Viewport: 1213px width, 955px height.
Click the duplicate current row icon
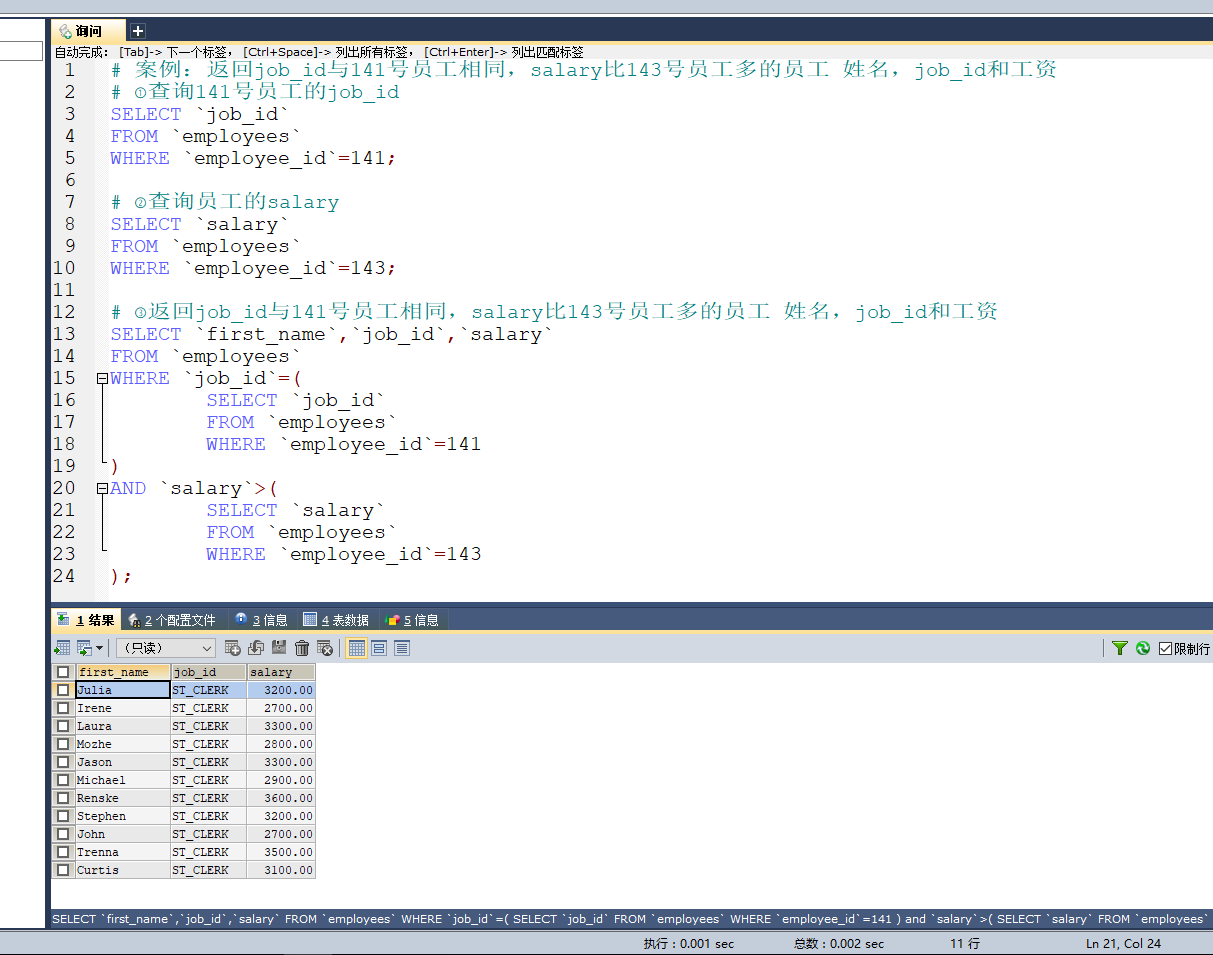tap(255, 648)
